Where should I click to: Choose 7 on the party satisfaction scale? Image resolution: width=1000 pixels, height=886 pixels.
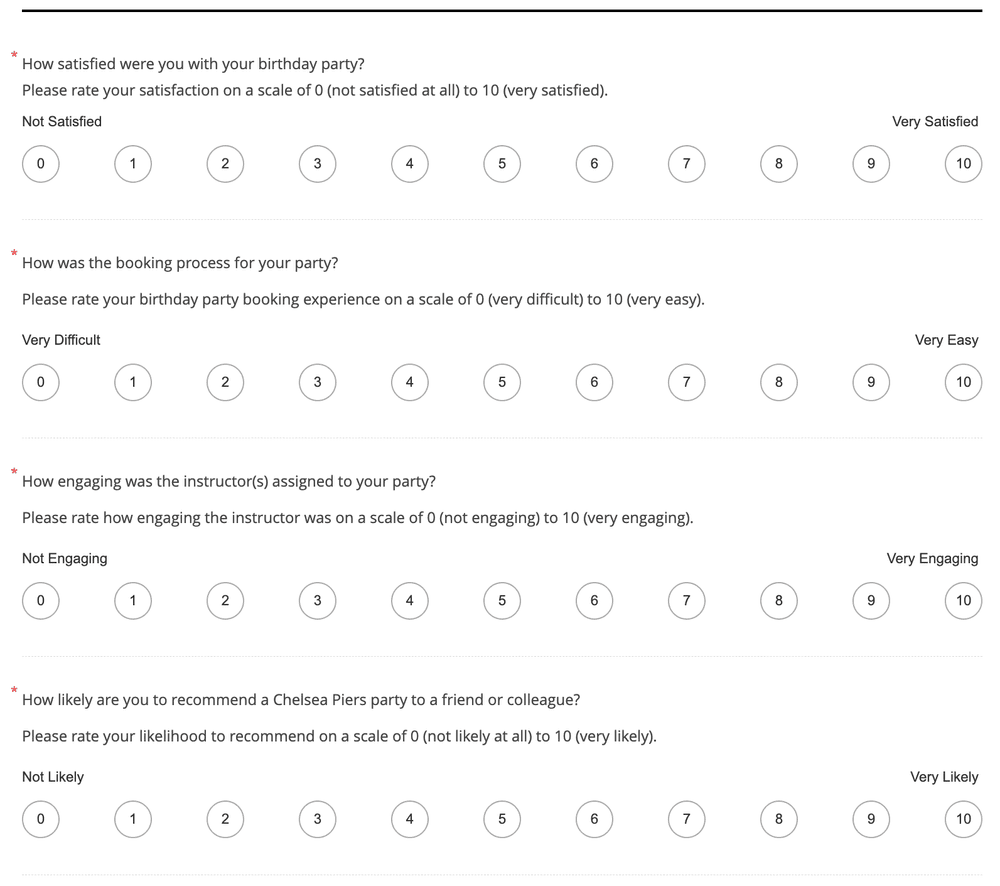686,164
